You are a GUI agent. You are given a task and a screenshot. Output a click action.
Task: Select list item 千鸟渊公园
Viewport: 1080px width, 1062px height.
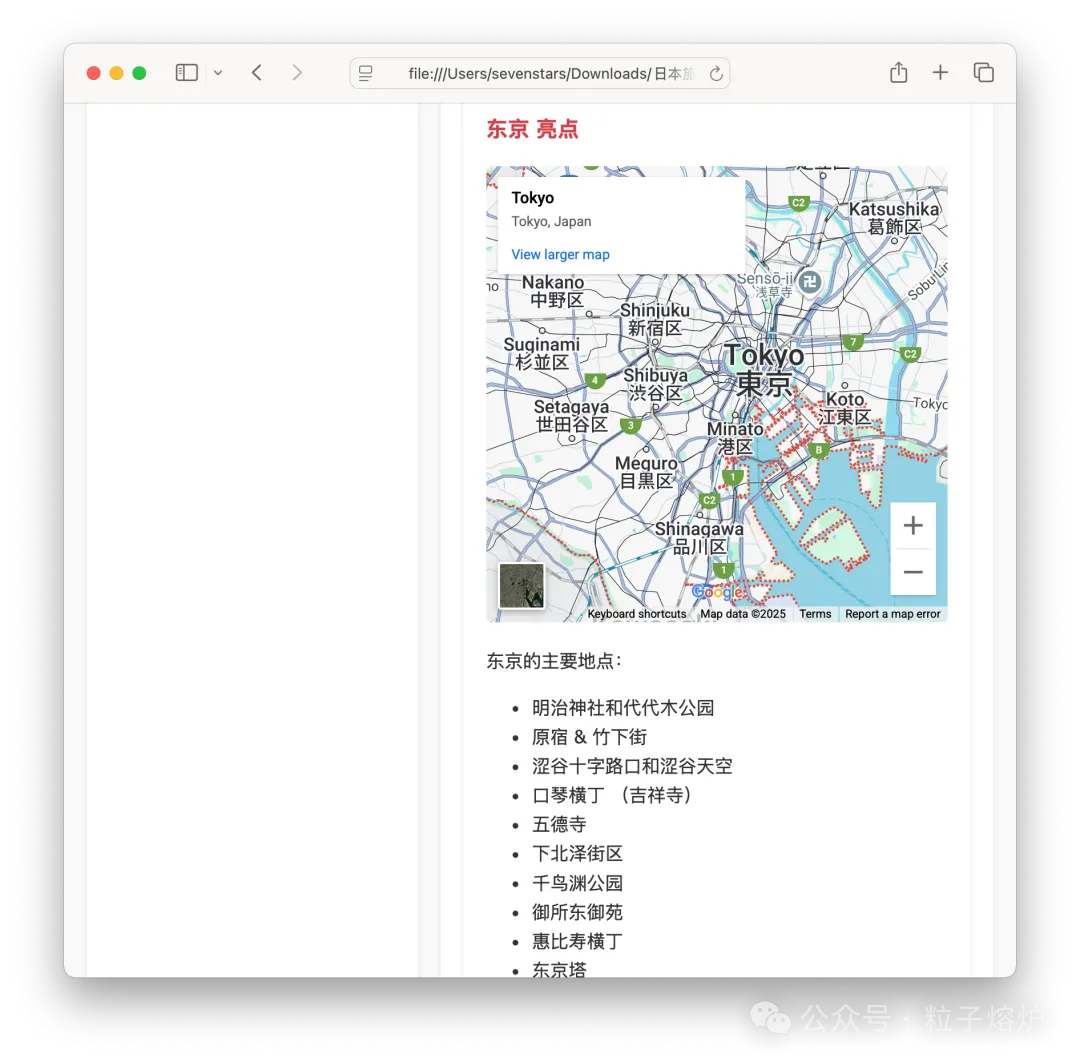pyautogui.click(x=577, y=883)
